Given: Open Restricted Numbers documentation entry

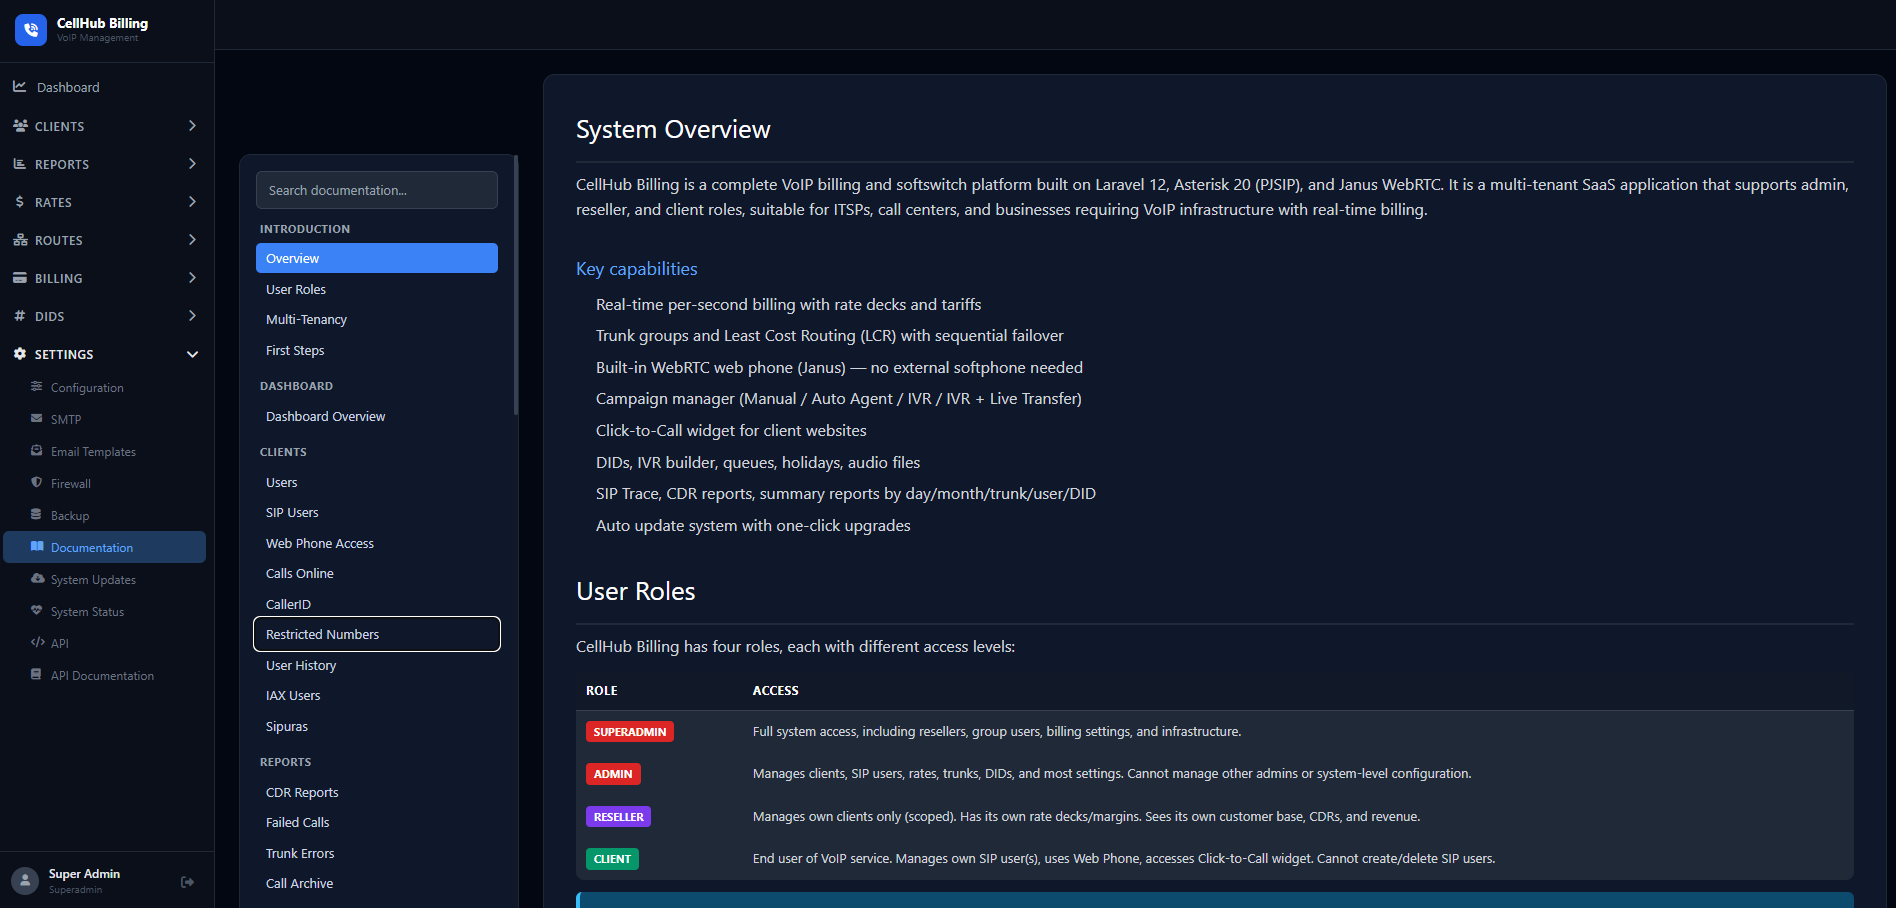Looking at the screenshot, I should click(x=377, y=634).
